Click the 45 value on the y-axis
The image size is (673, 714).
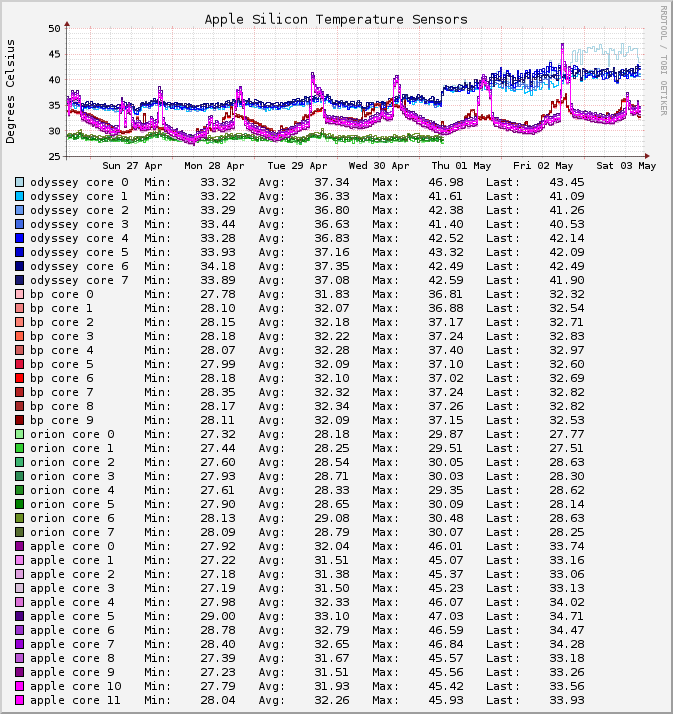point(55,54)
